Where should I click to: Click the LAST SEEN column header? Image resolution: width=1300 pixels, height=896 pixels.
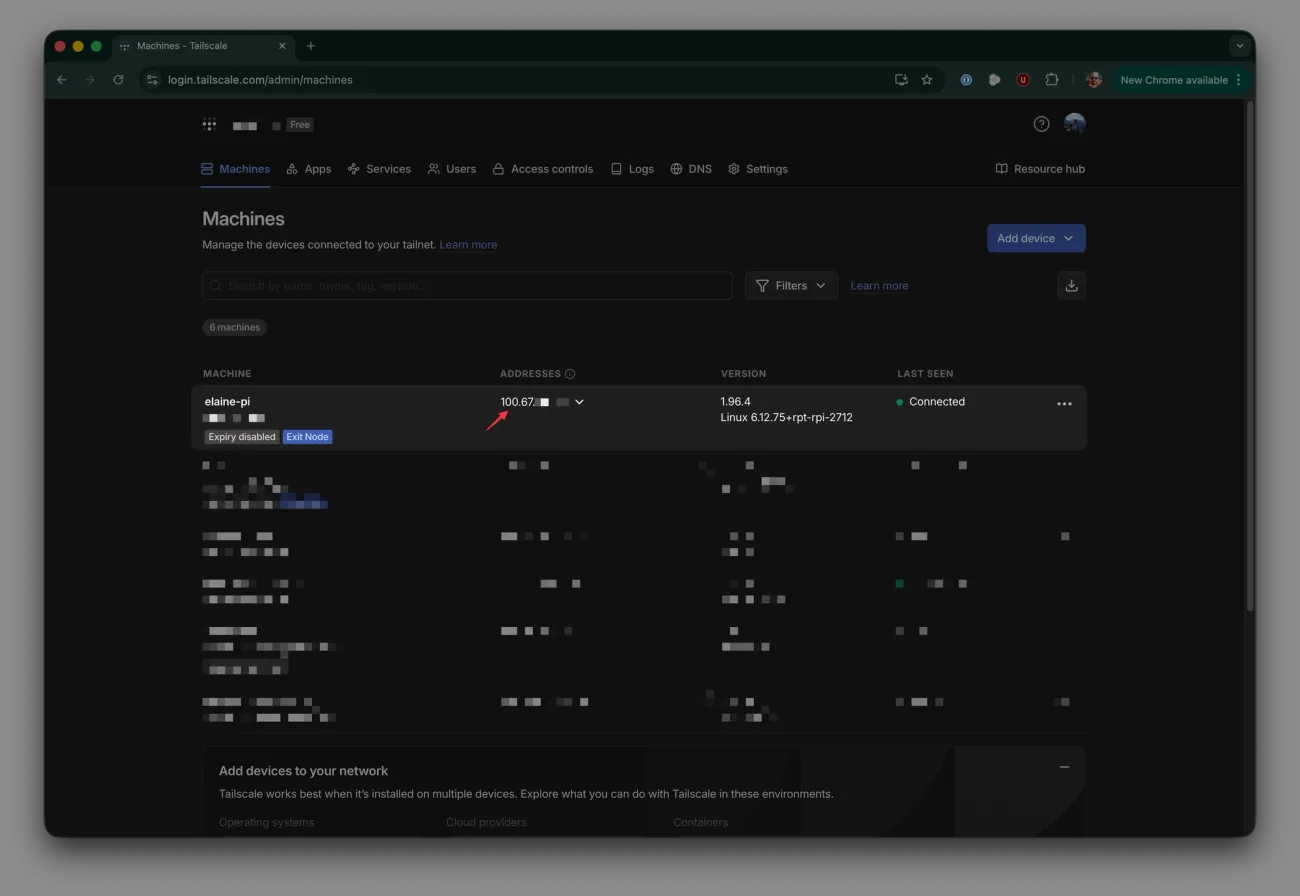coord(925,374)
